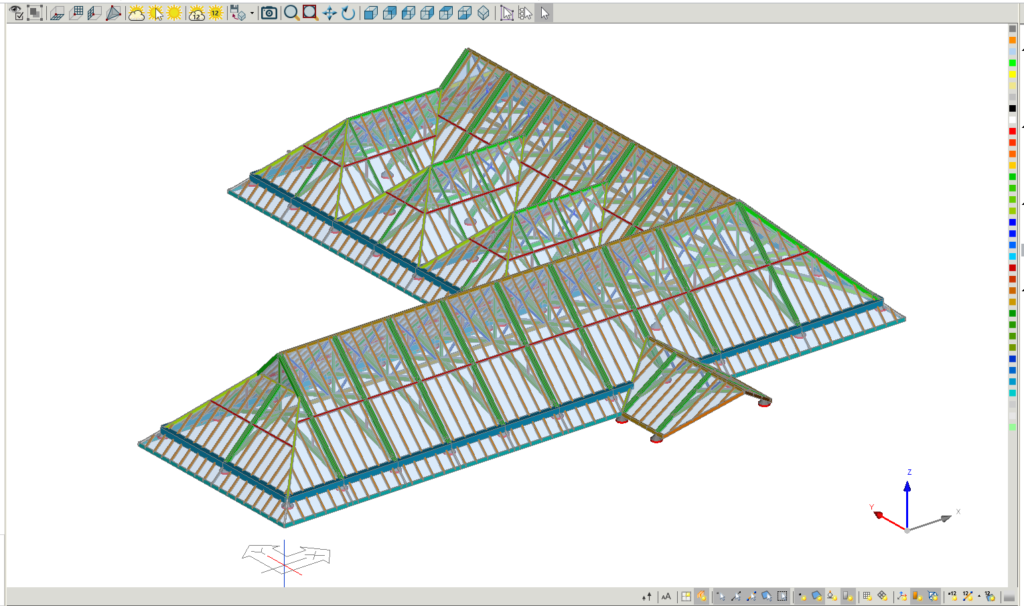Select the rotate view tool

pos(348,13)
